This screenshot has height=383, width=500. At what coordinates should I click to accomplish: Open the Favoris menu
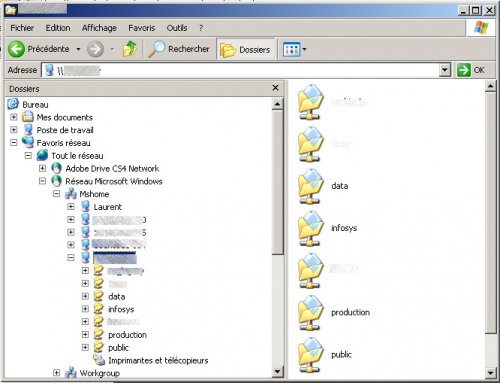tap(142, 28)
